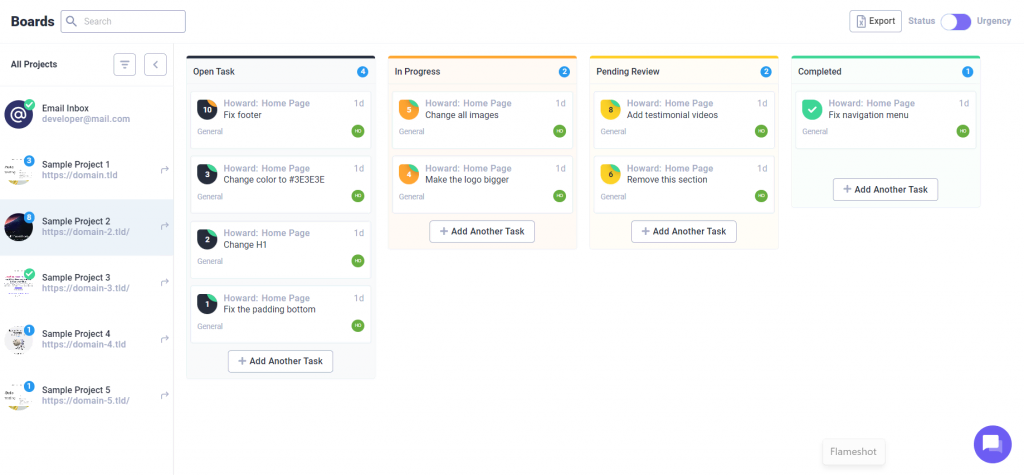Click the HO avatar on Change all images card
Screen dimensions: 1024x475
pos(560,131)
